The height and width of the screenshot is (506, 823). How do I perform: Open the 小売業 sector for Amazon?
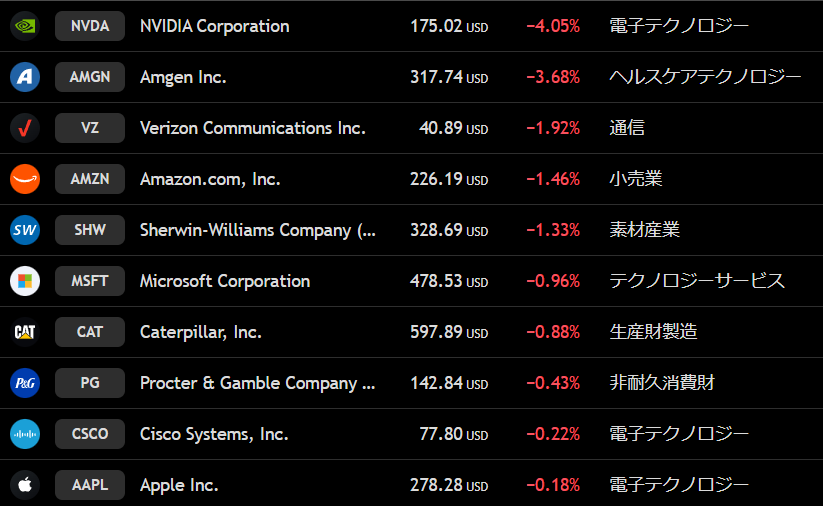(x=636, y=179)
